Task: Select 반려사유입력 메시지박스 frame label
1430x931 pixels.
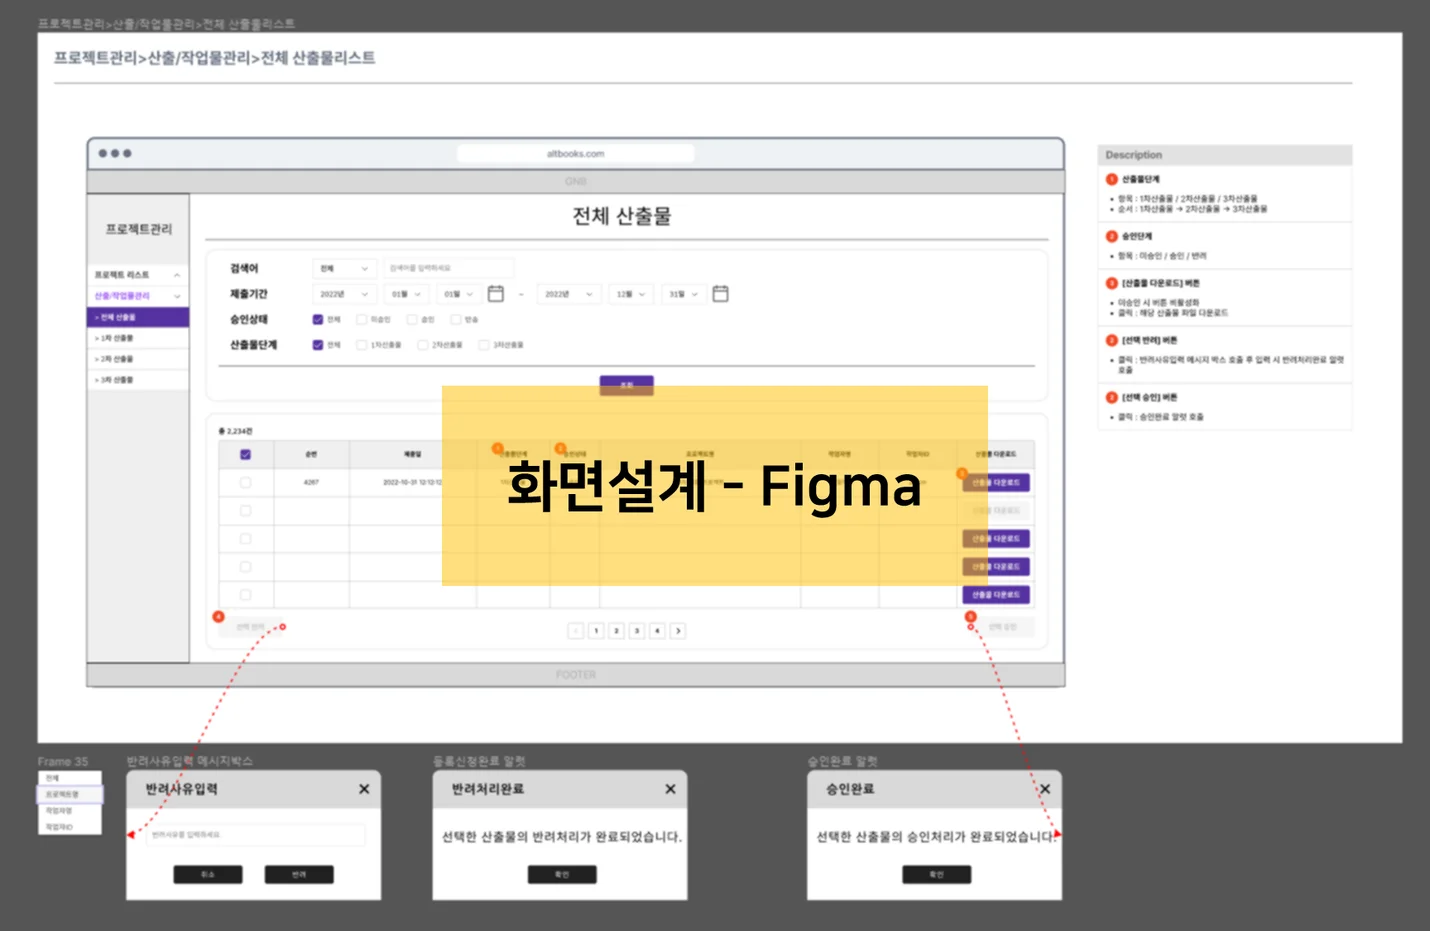Action: tap(190, 762)
